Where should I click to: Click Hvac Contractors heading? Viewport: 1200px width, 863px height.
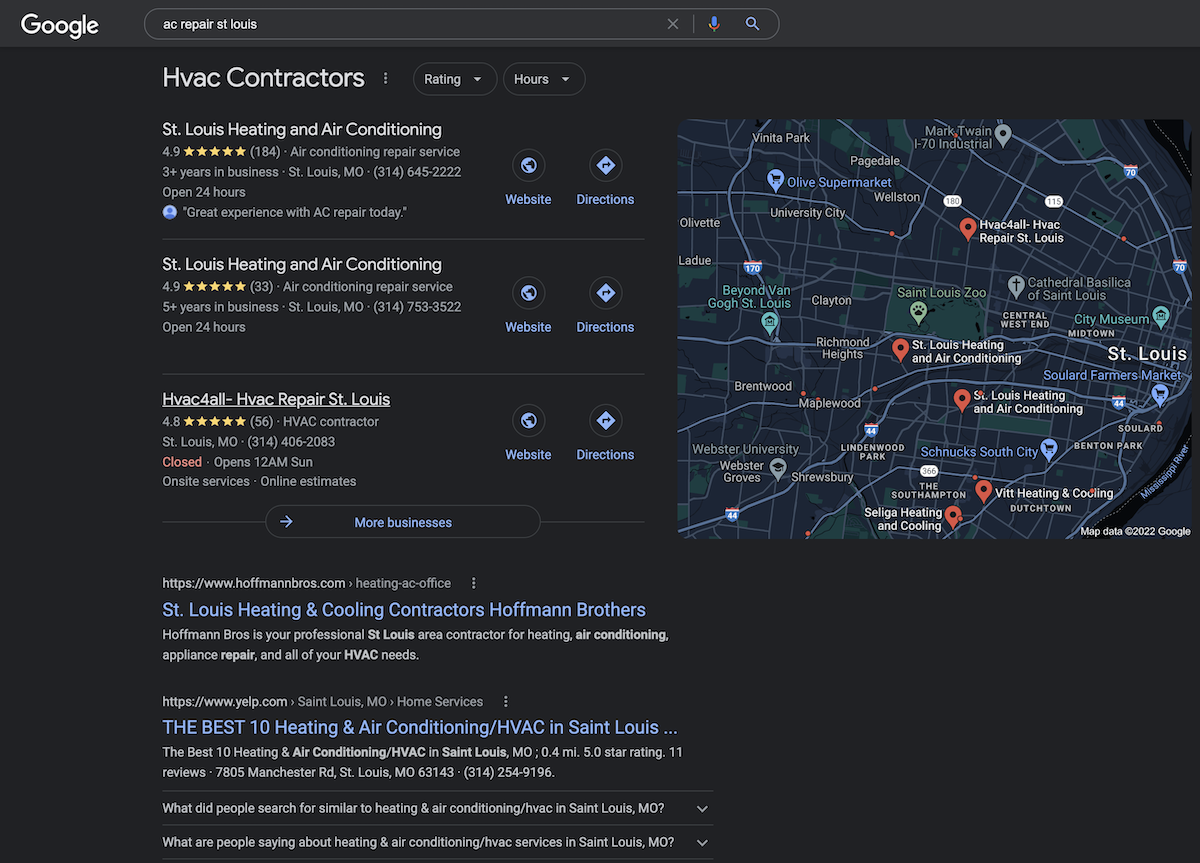tap(264, 78)
